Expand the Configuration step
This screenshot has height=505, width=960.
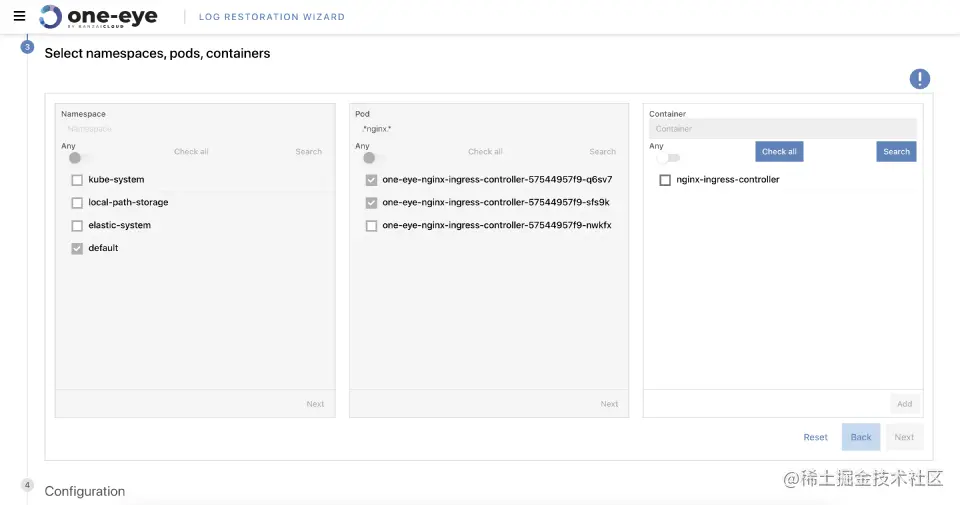[x=85, y=491]
